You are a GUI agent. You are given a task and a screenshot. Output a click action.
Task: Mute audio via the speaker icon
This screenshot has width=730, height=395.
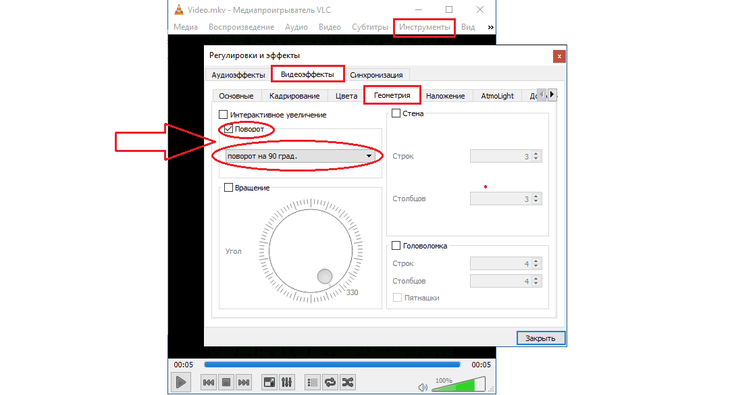423,387
